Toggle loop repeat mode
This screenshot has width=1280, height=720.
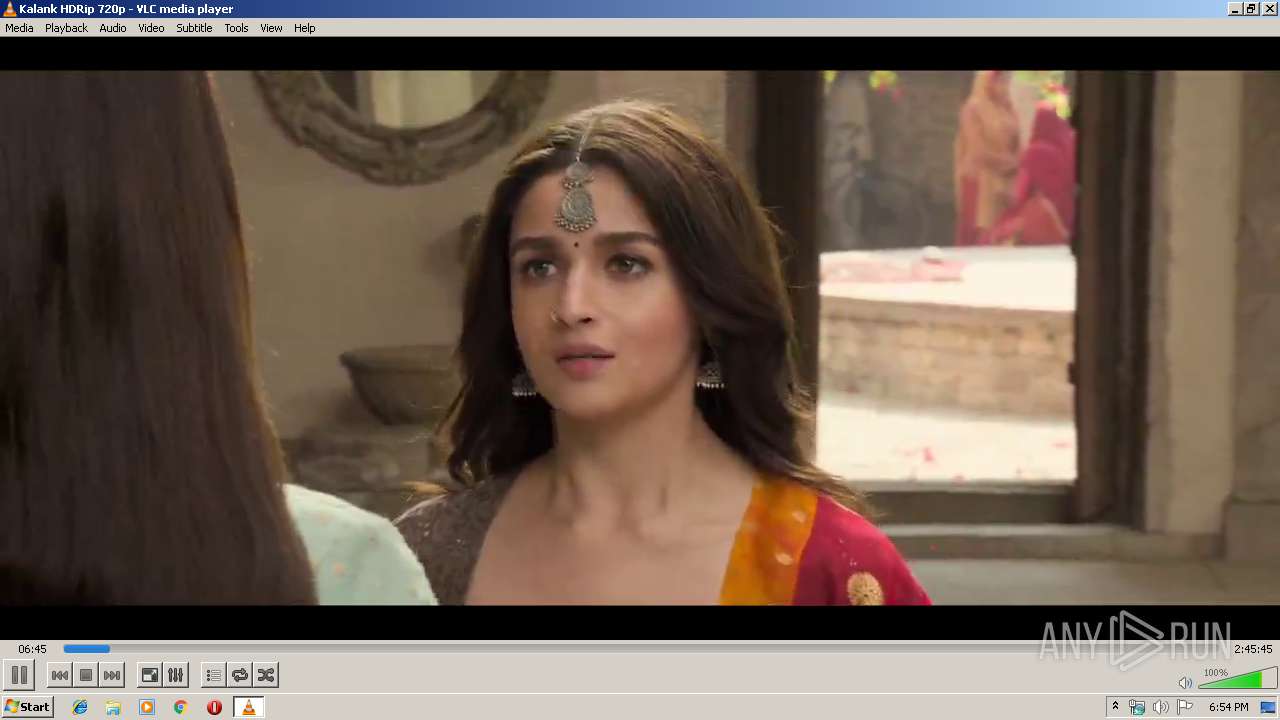click(x=240, y=675)
